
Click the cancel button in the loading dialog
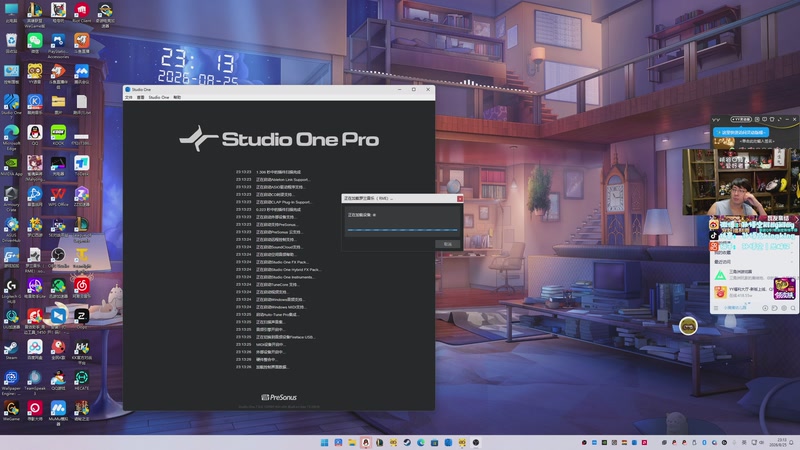click(x=447, y=244)
